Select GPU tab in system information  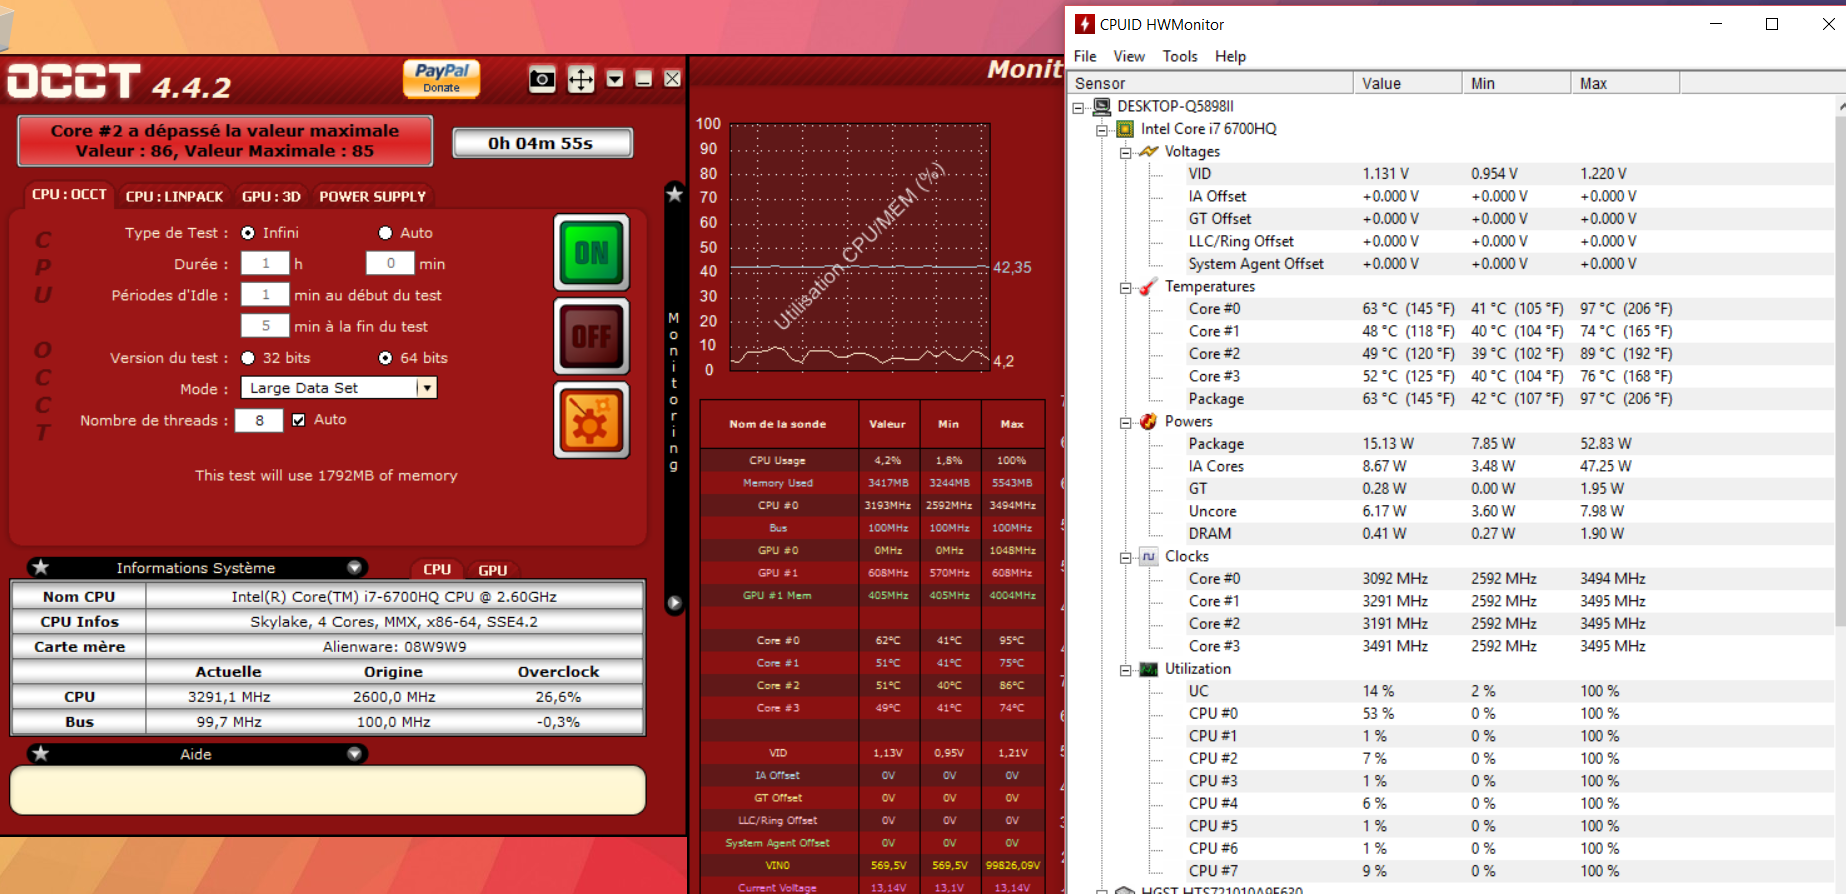(x=493, y=569)
